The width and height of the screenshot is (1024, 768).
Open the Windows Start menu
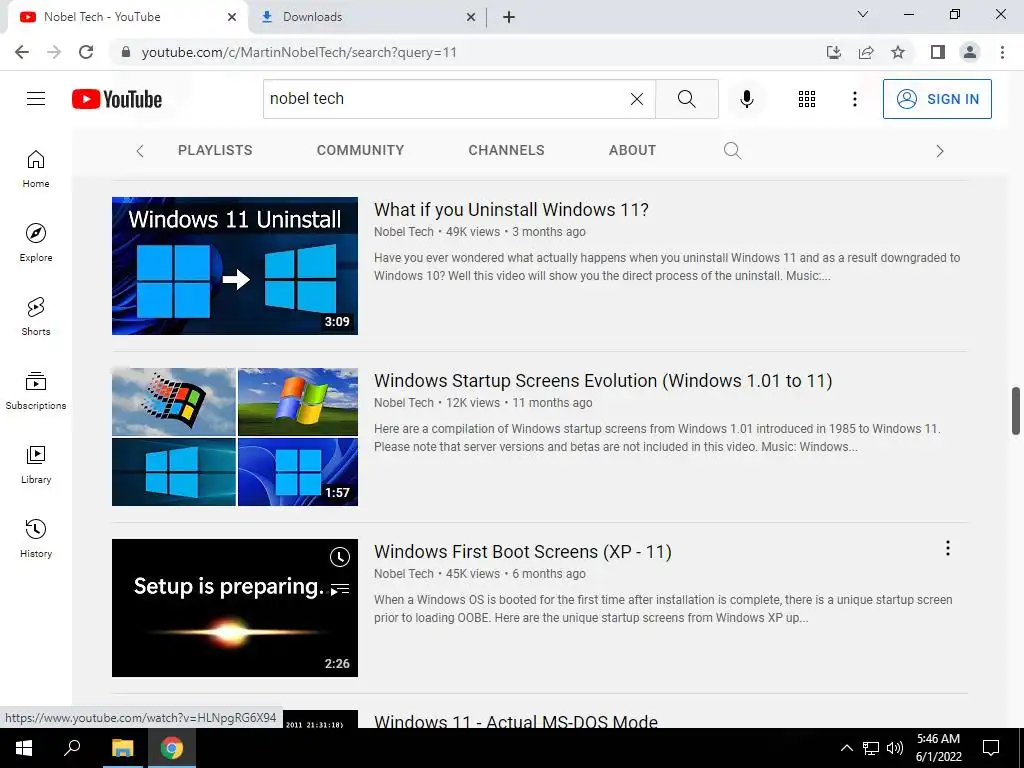tap(24, 748)
